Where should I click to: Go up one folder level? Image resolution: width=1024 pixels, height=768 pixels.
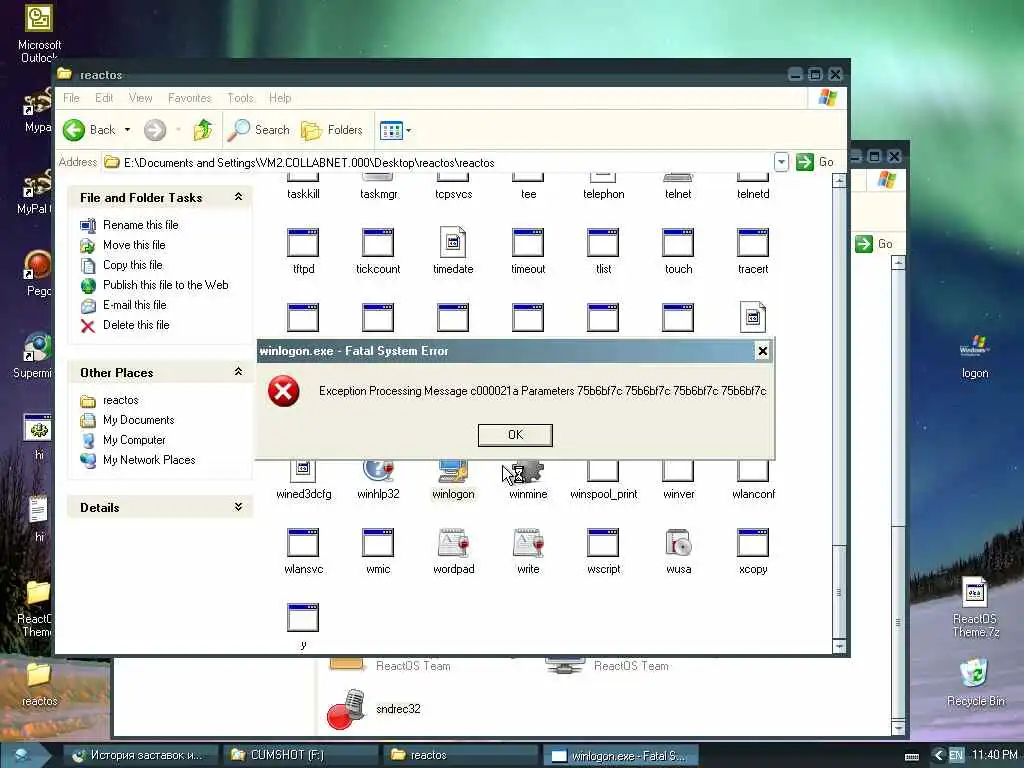(203, 130)
